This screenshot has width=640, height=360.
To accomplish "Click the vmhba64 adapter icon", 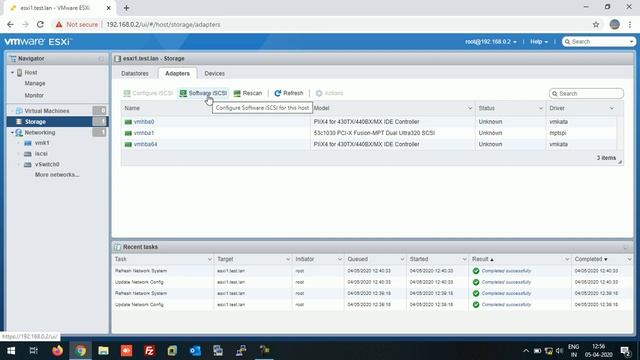I will [x=128, y=144].
